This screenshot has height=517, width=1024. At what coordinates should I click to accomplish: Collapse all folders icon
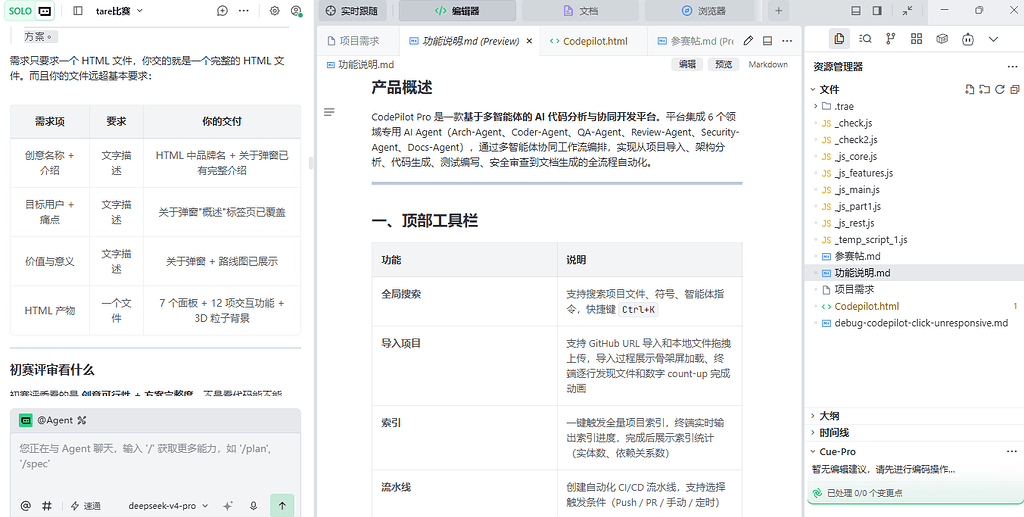pyautogui.click(x=1014, y=89)
